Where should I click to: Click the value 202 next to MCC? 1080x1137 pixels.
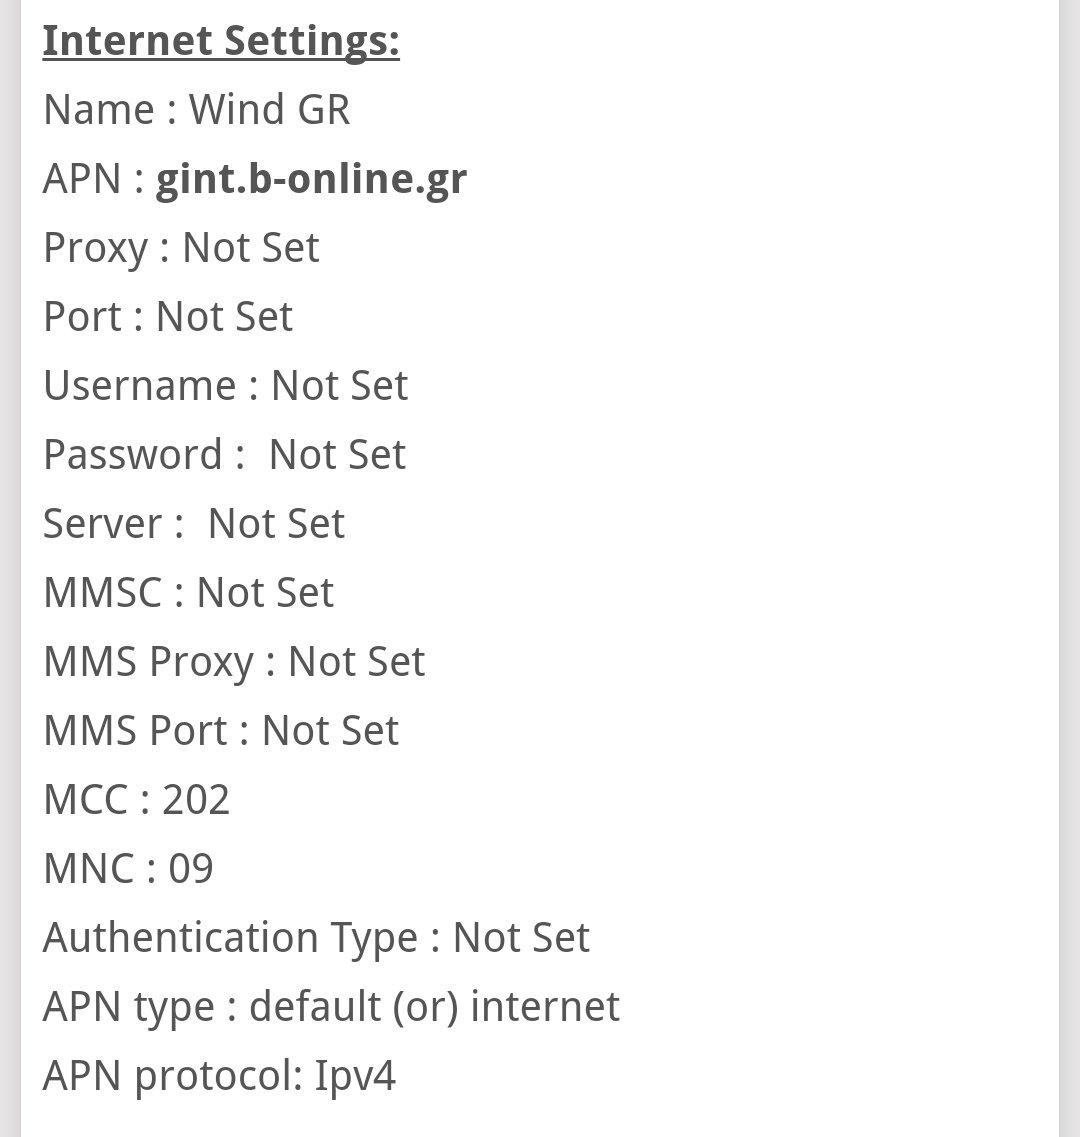(x=196, y=800)
